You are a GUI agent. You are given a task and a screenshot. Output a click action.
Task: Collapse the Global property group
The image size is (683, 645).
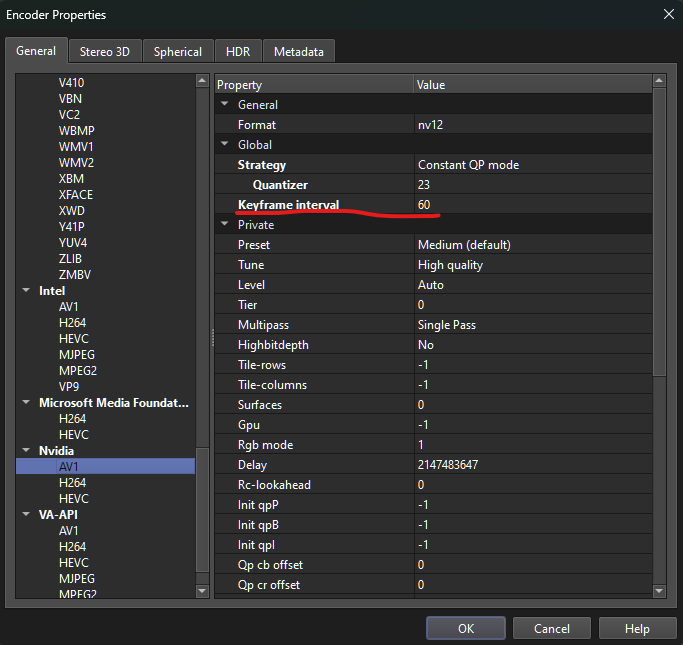pos(226,145)
